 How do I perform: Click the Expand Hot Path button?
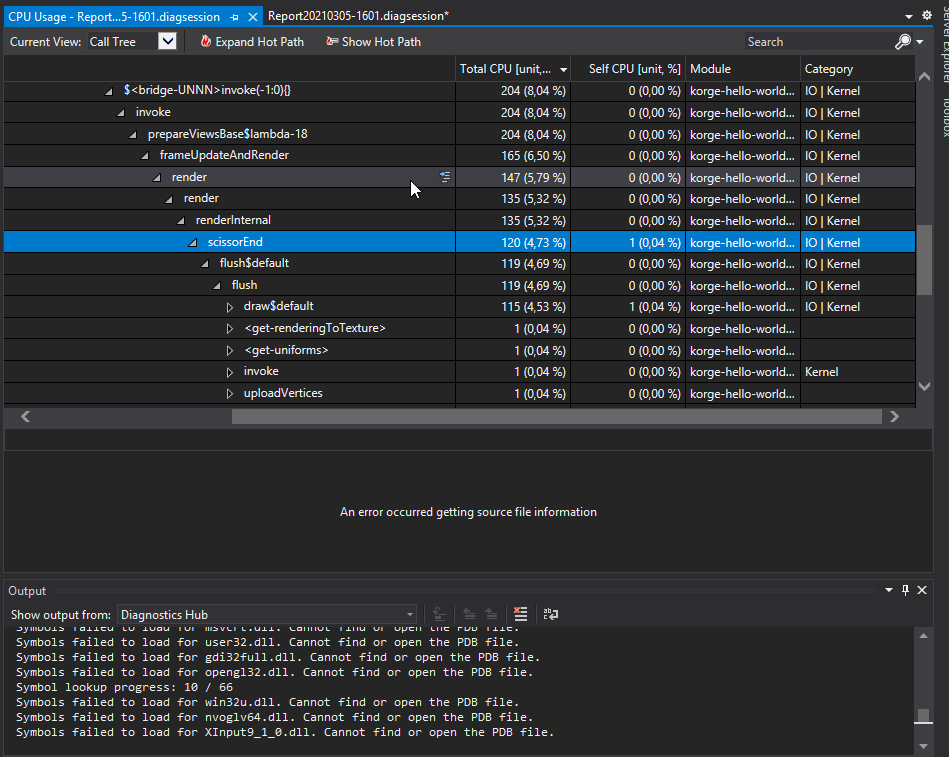click(x=252, y=42)
